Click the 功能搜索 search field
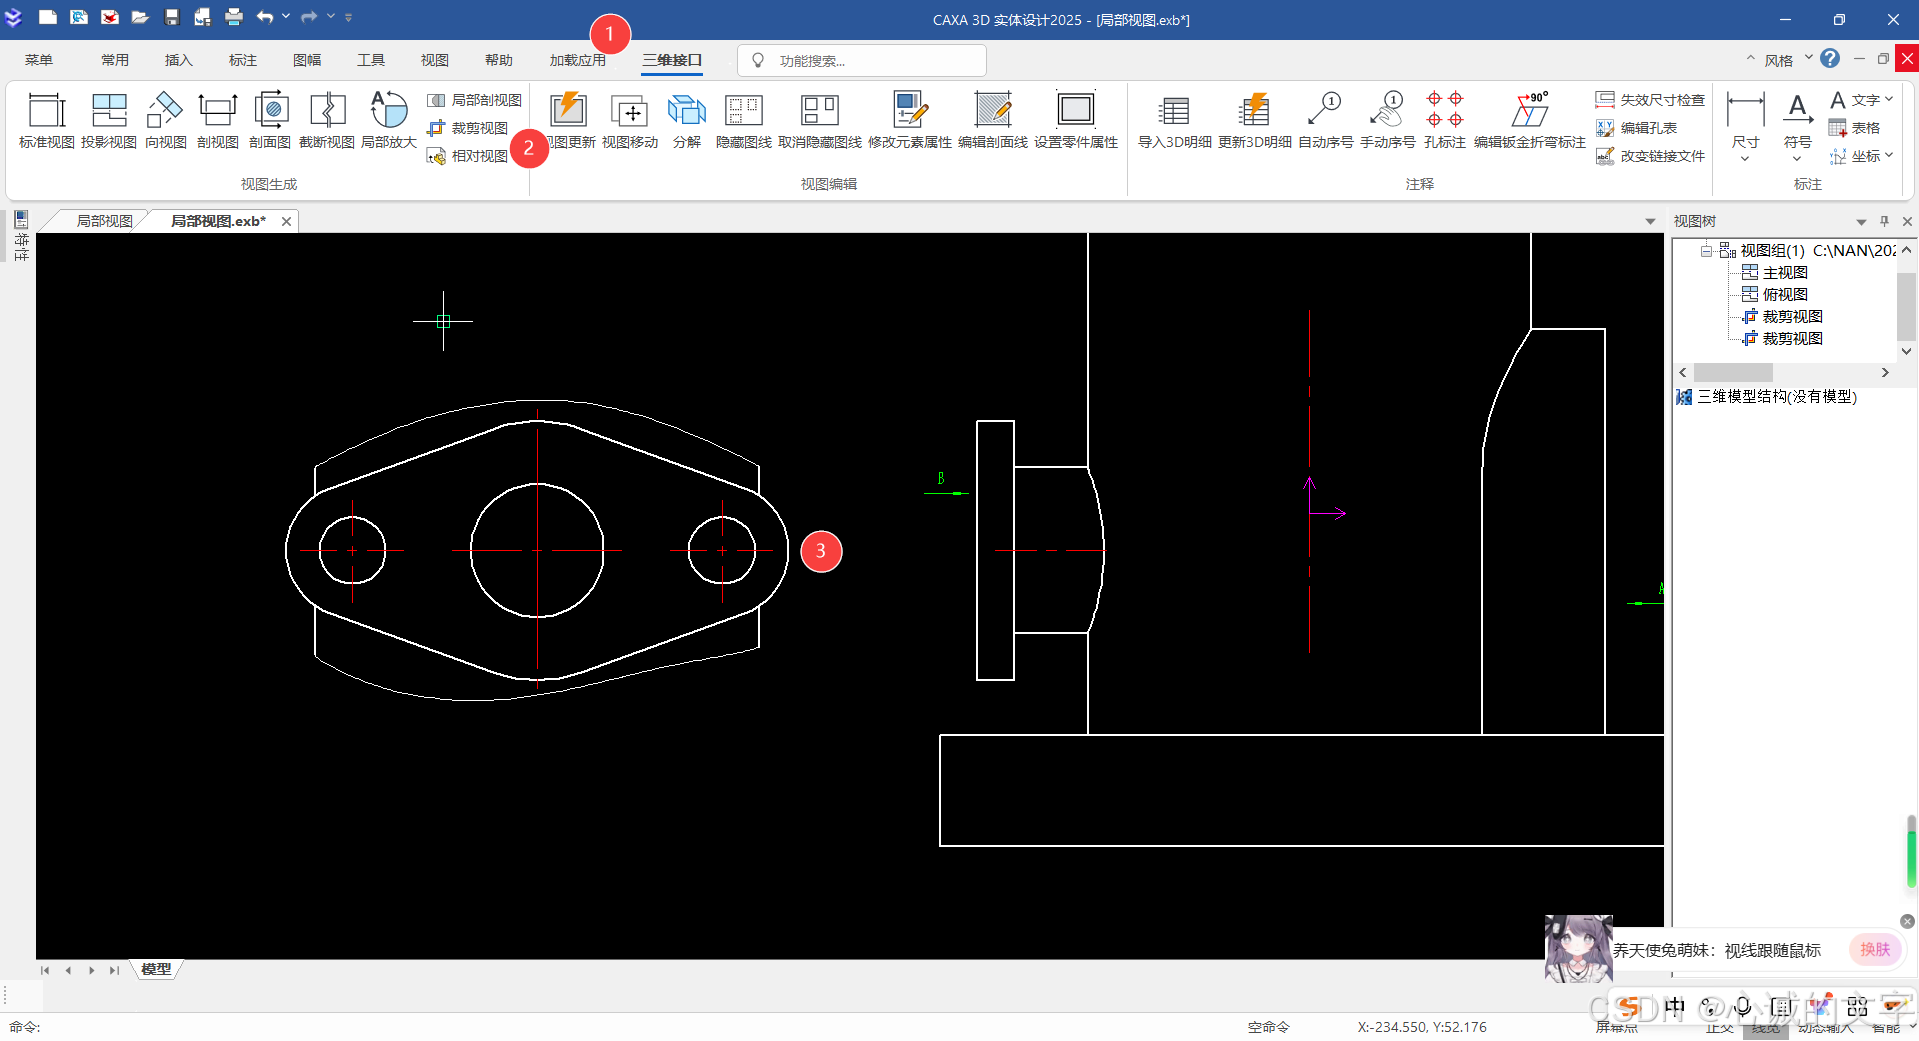The height and width of the screenshot is (1041, 1919). pyautogui.click(x=862, y=61)
